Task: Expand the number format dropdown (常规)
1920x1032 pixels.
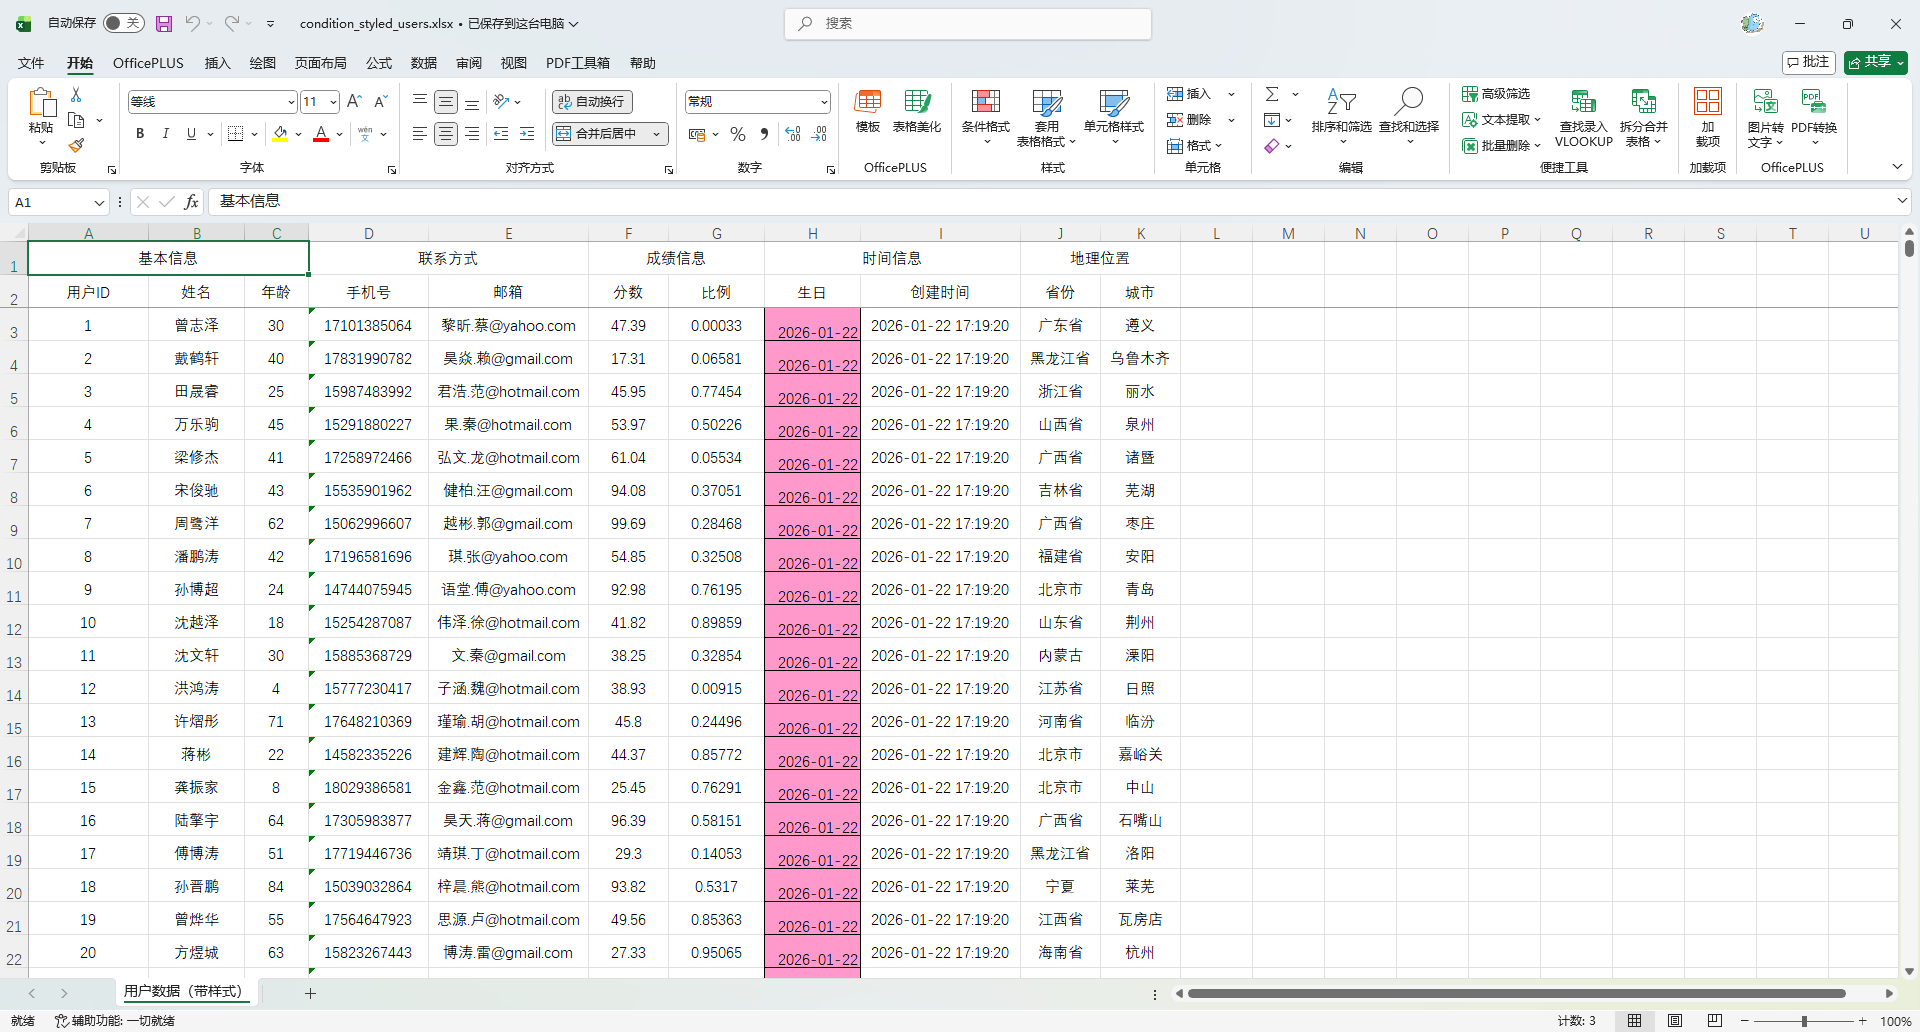Action: 824,102
